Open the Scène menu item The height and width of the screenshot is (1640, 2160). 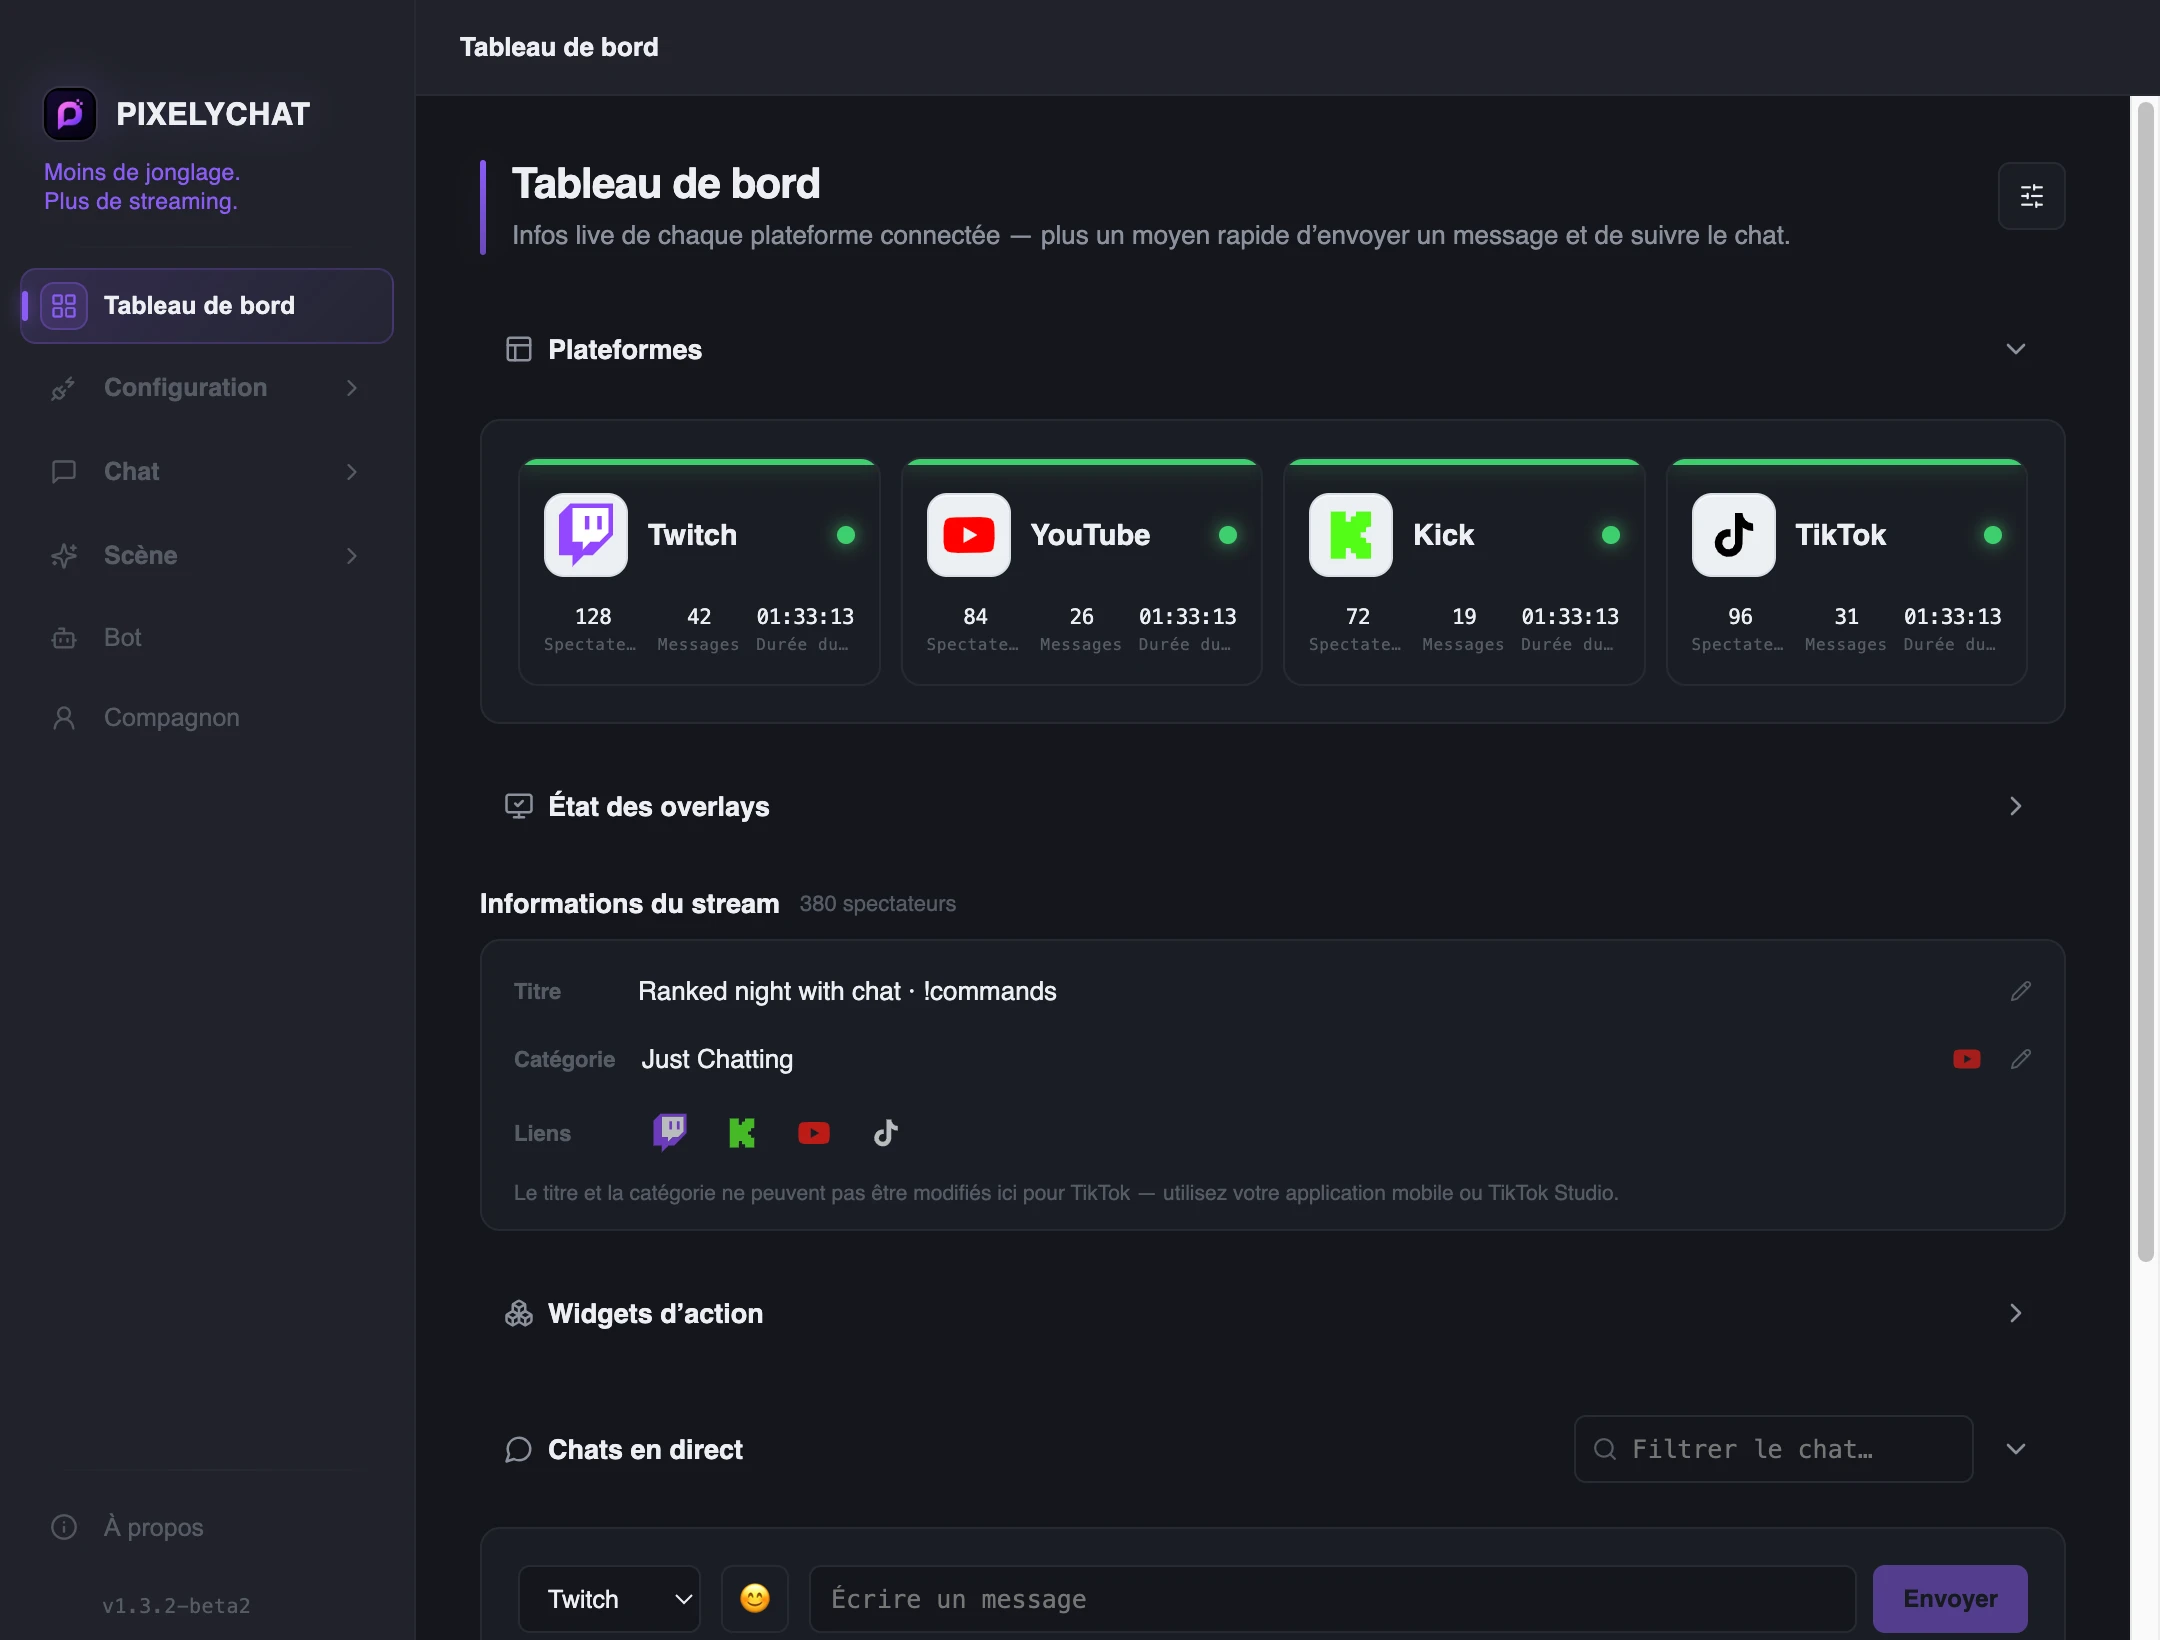(x=207, y=556)
